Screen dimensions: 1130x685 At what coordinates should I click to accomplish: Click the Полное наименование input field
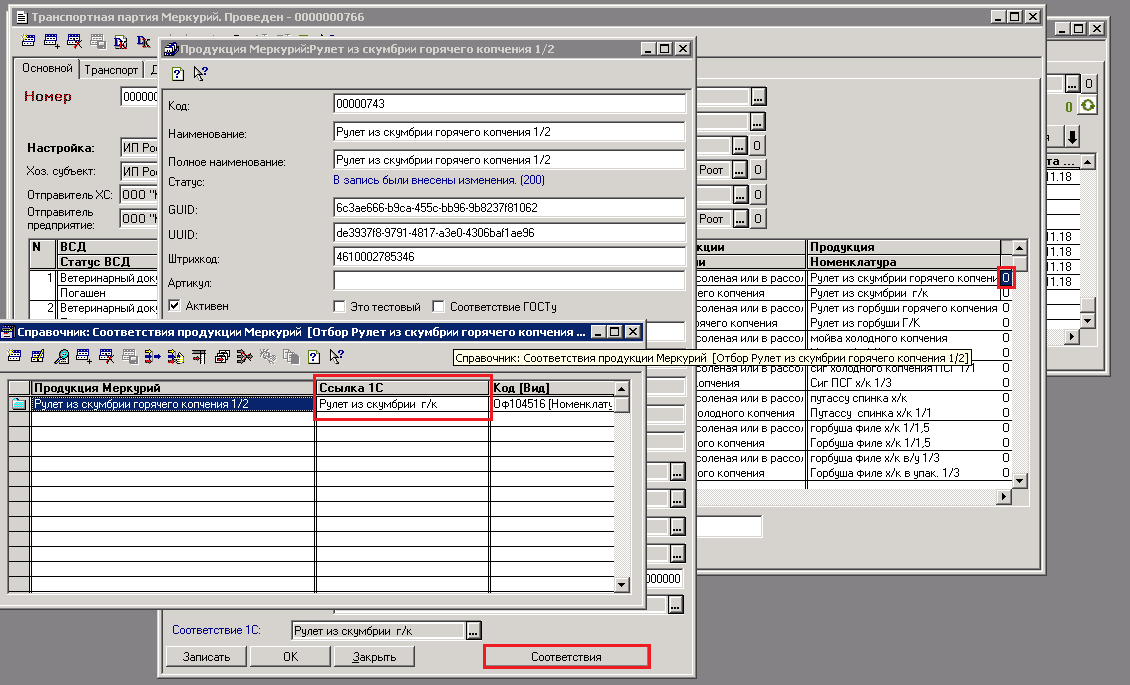point(510,160)
